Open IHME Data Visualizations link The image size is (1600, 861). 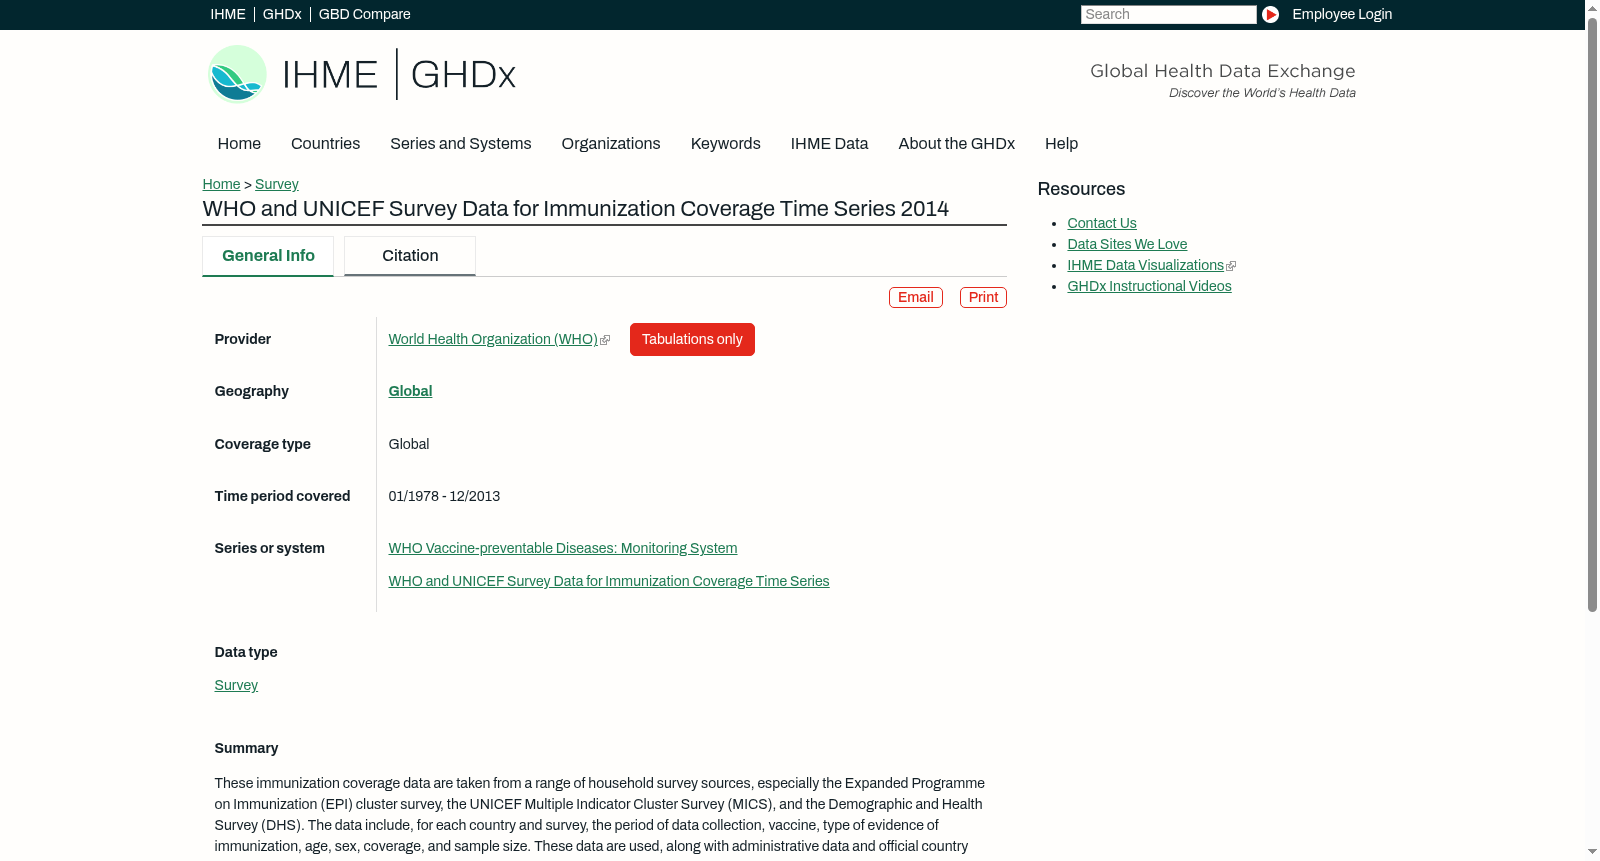[x=1145, y=266]
